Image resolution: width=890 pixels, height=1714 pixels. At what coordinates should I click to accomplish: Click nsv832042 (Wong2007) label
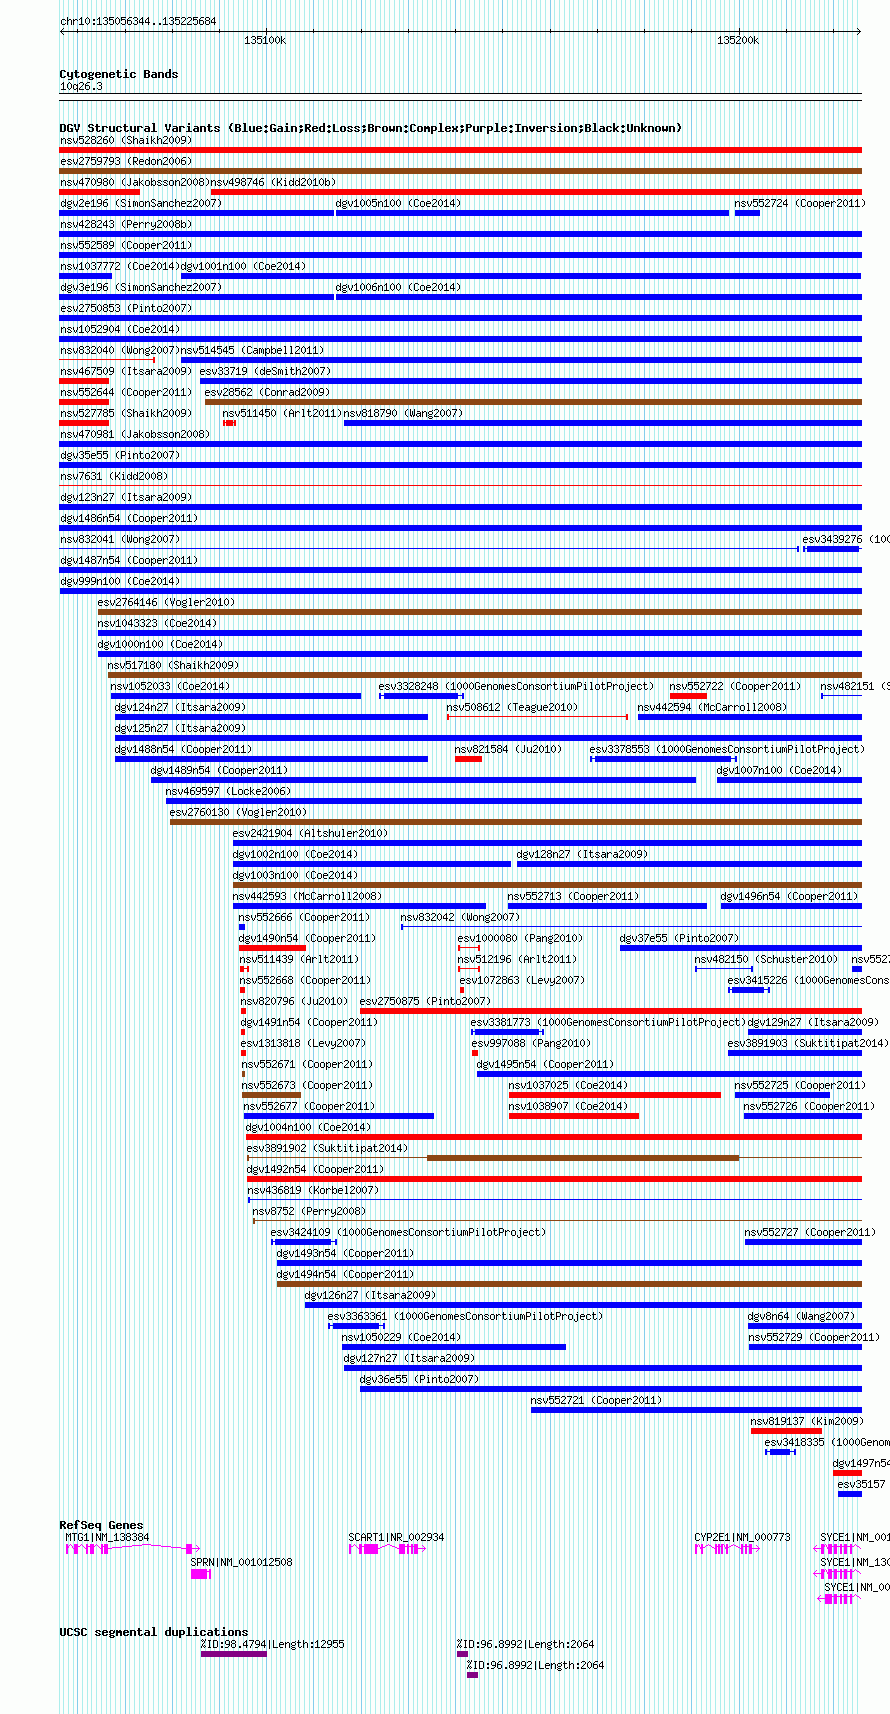coord(460,917)
